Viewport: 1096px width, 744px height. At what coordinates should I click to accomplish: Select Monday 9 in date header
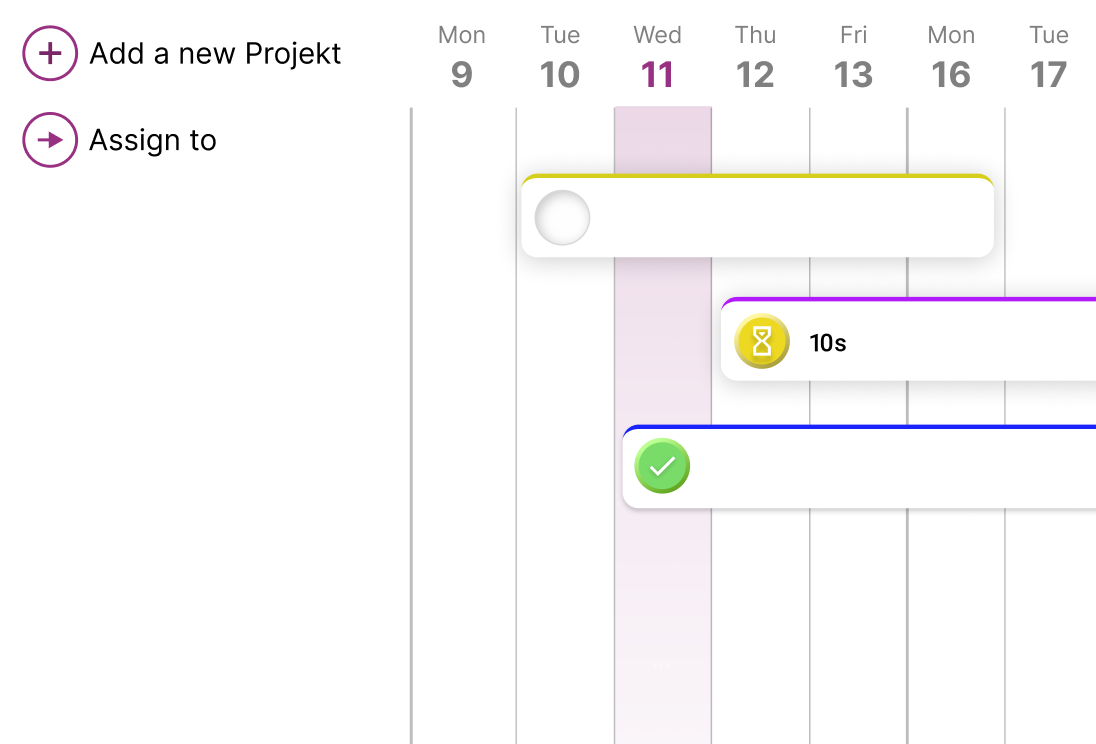pos(461,58)
